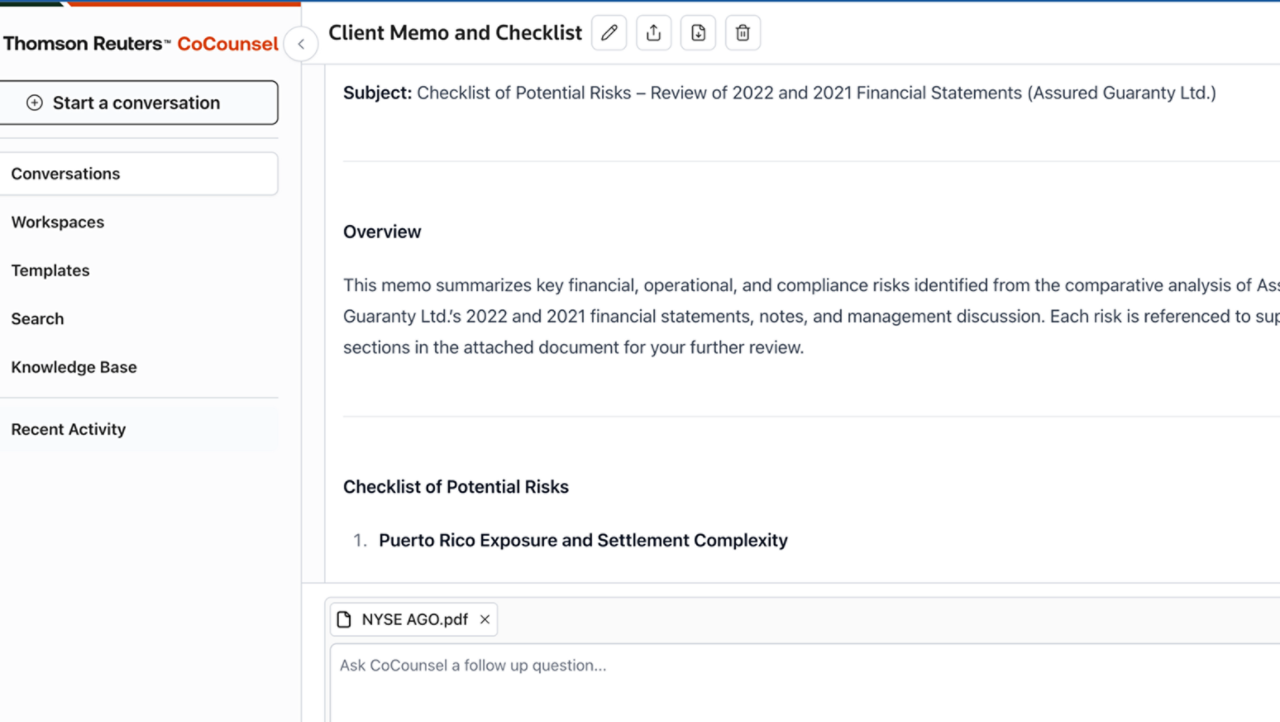The height and width of the screenshot is (722, 1280).
Task: Click the Overview heading in memo
Action: [382, 232]
